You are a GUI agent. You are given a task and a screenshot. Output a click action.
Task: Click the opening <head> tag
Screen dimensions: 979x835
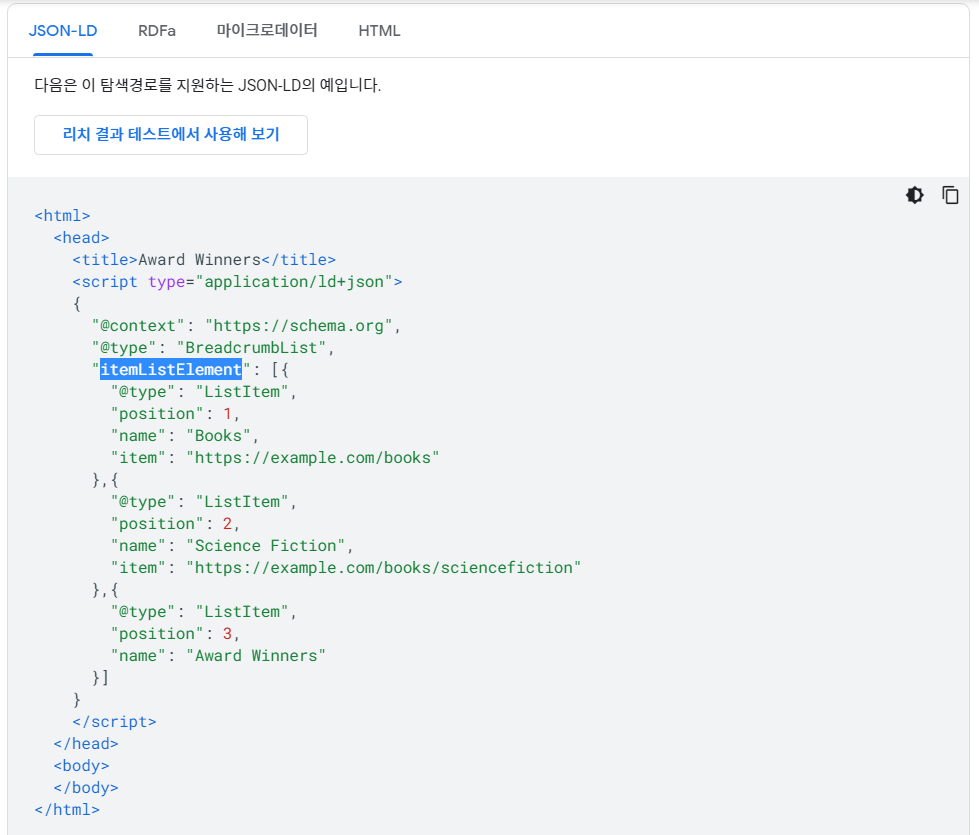[x=81, y=238]
